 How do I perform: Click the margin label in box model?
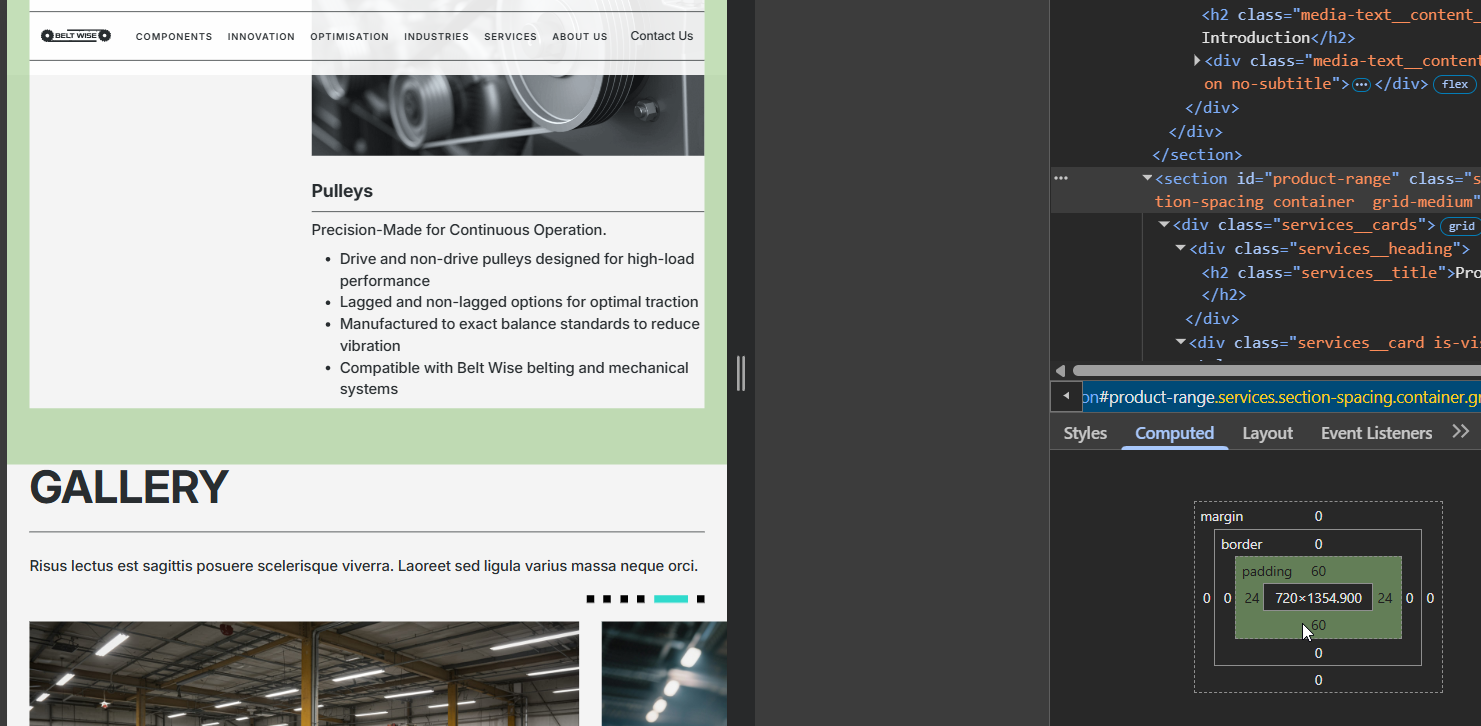tap(1222, 516)
